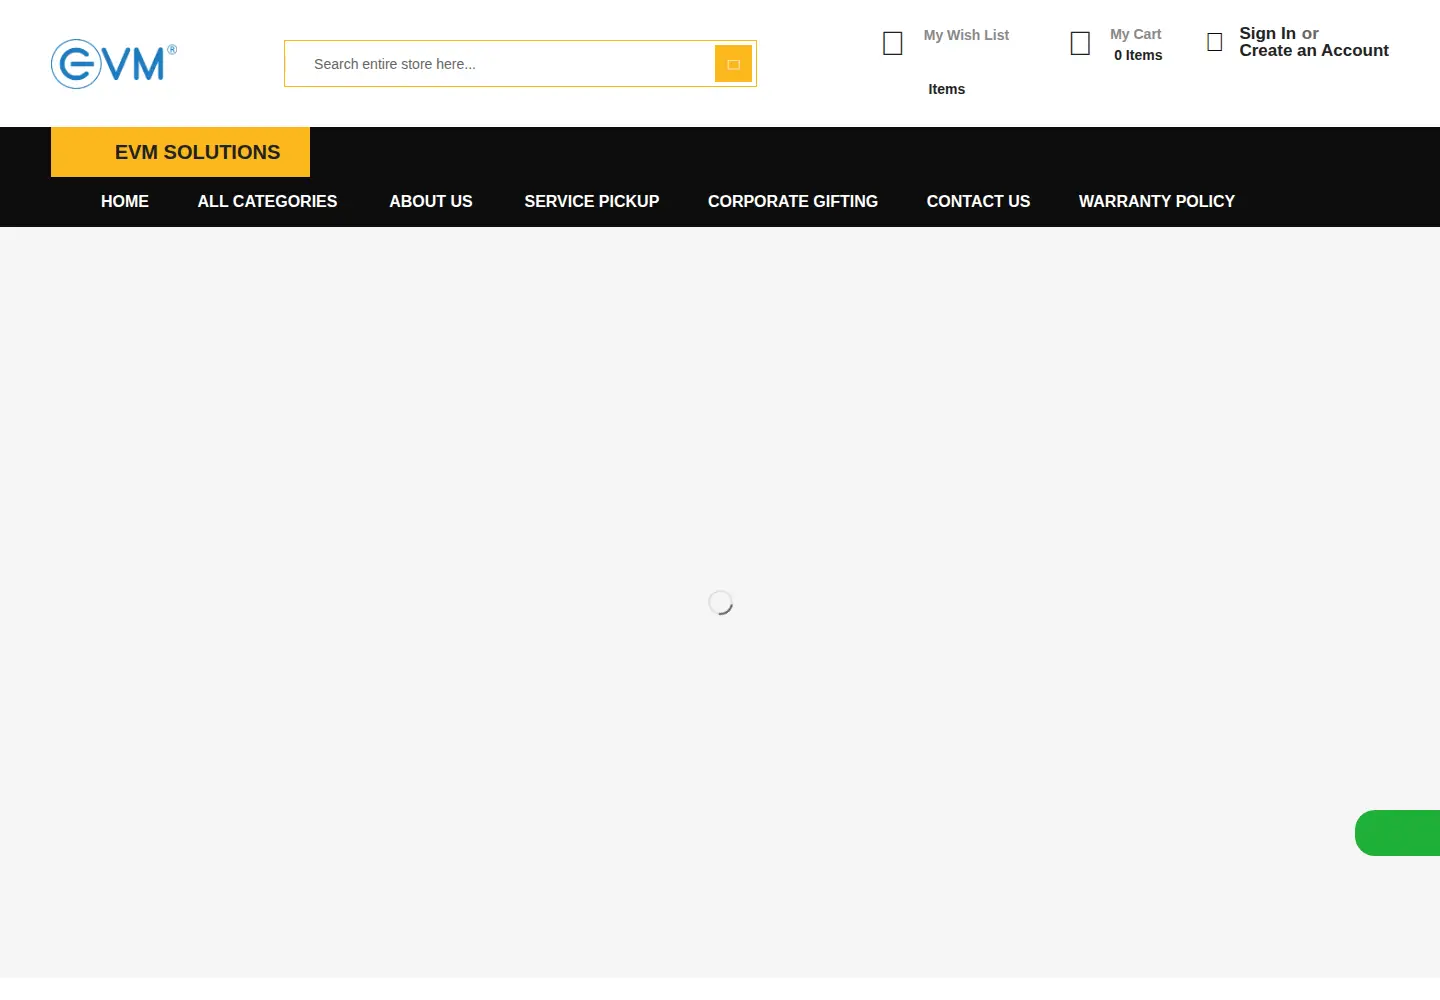
Task: Click the wish list icon
Action: [x=893, y=43]
